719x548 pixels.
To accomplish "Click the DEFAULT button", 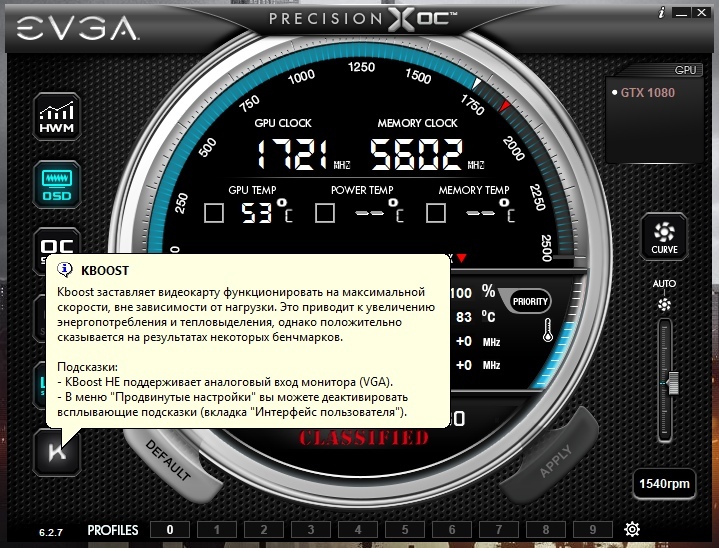I will [x=168, y=460].
